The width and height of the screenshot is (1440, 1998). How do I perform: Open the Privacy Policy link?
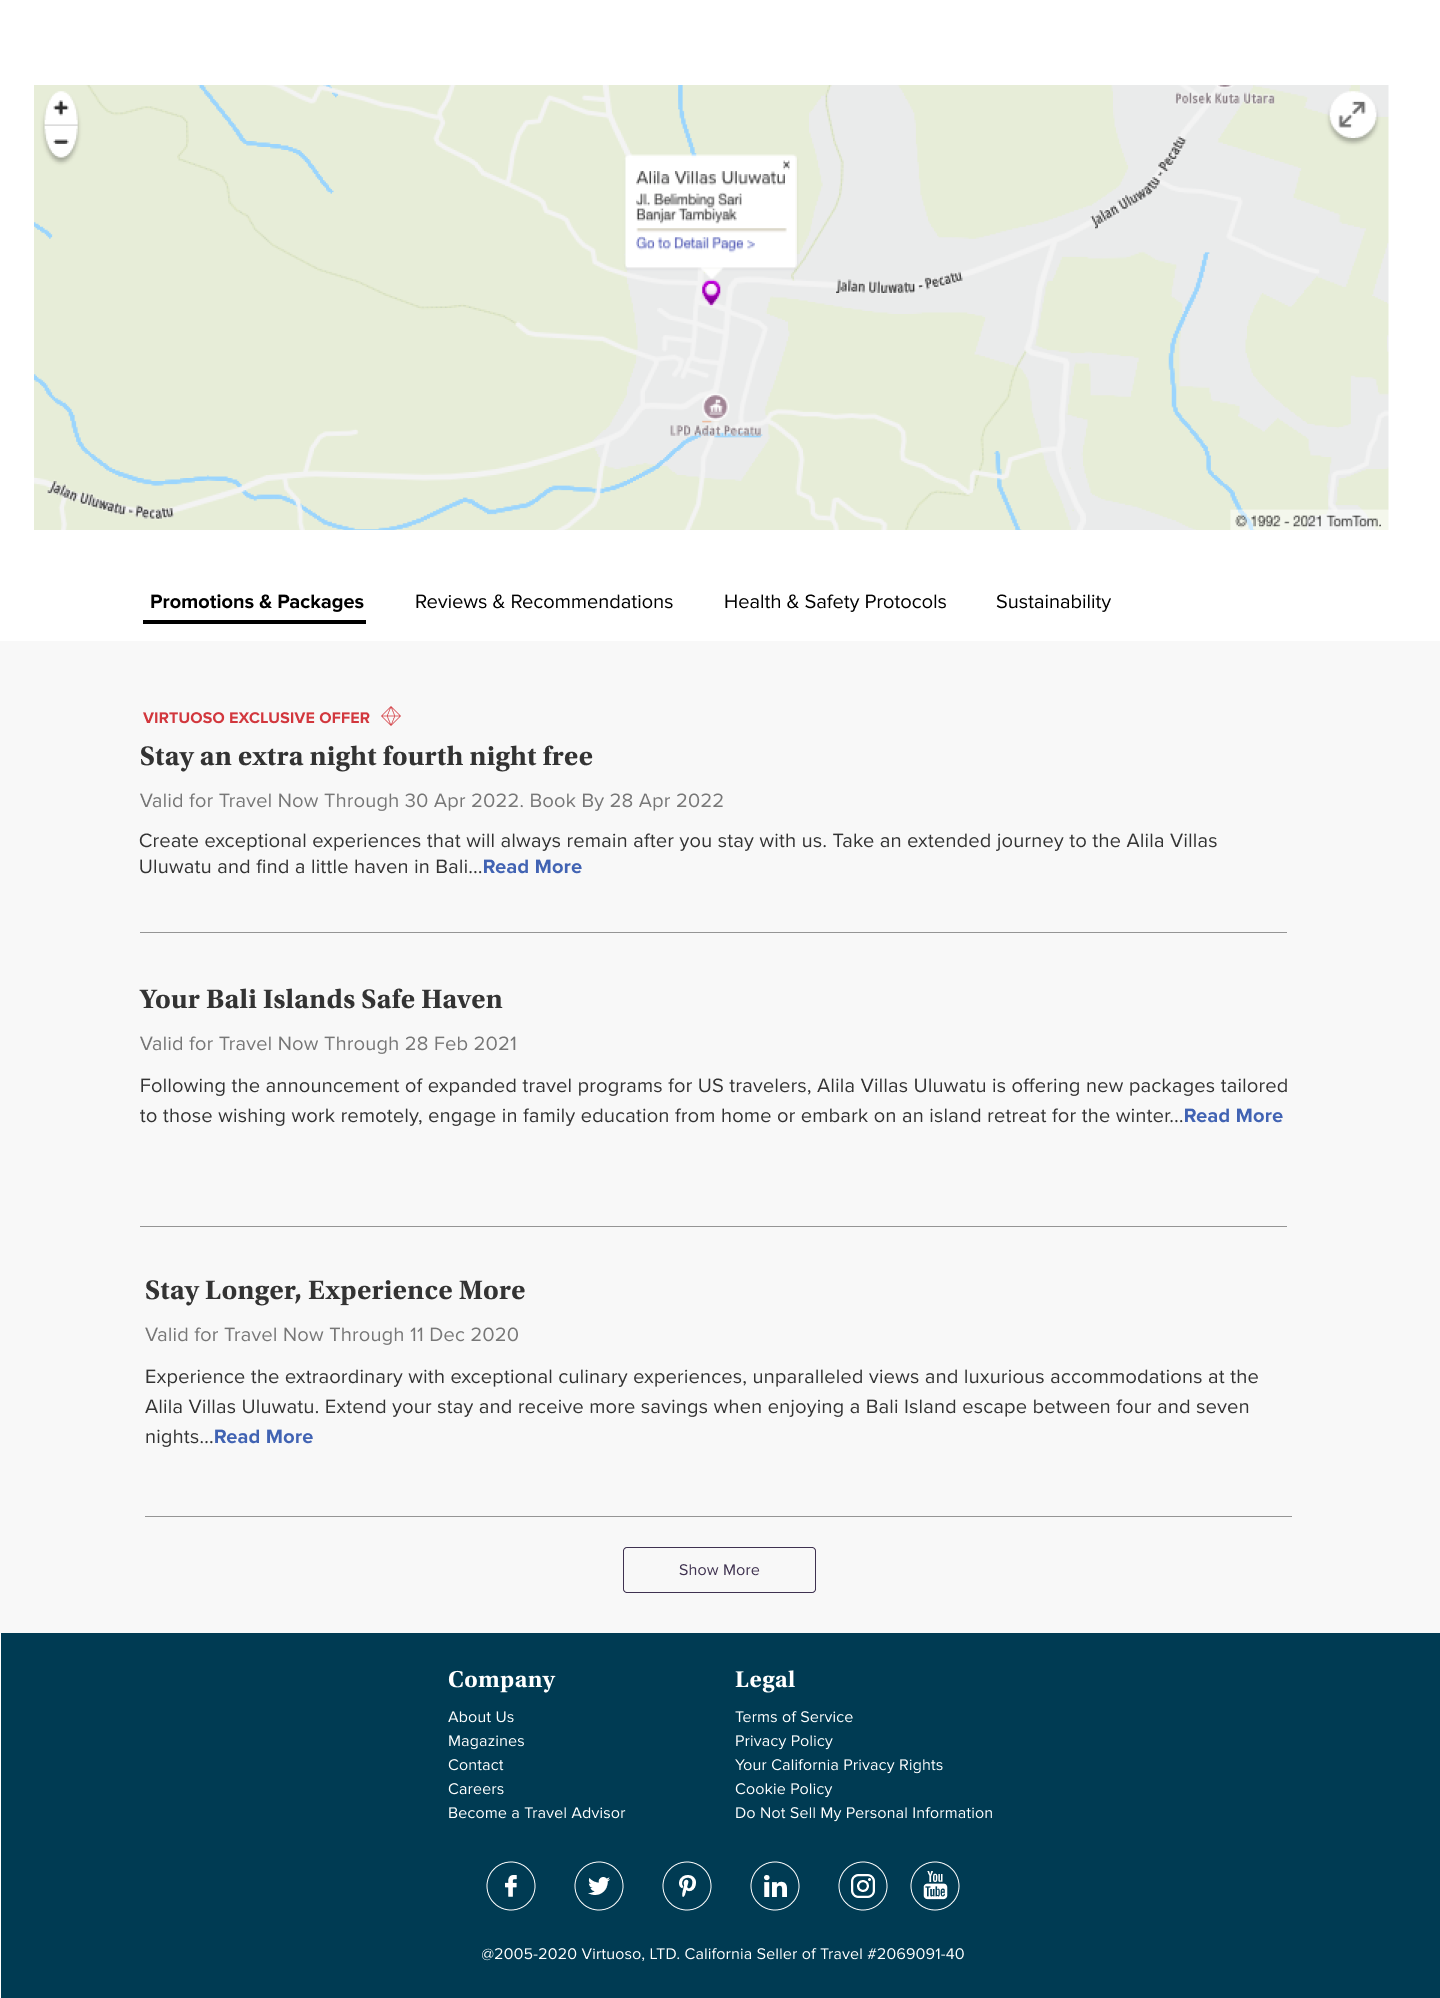click(x=784, y=1741)
